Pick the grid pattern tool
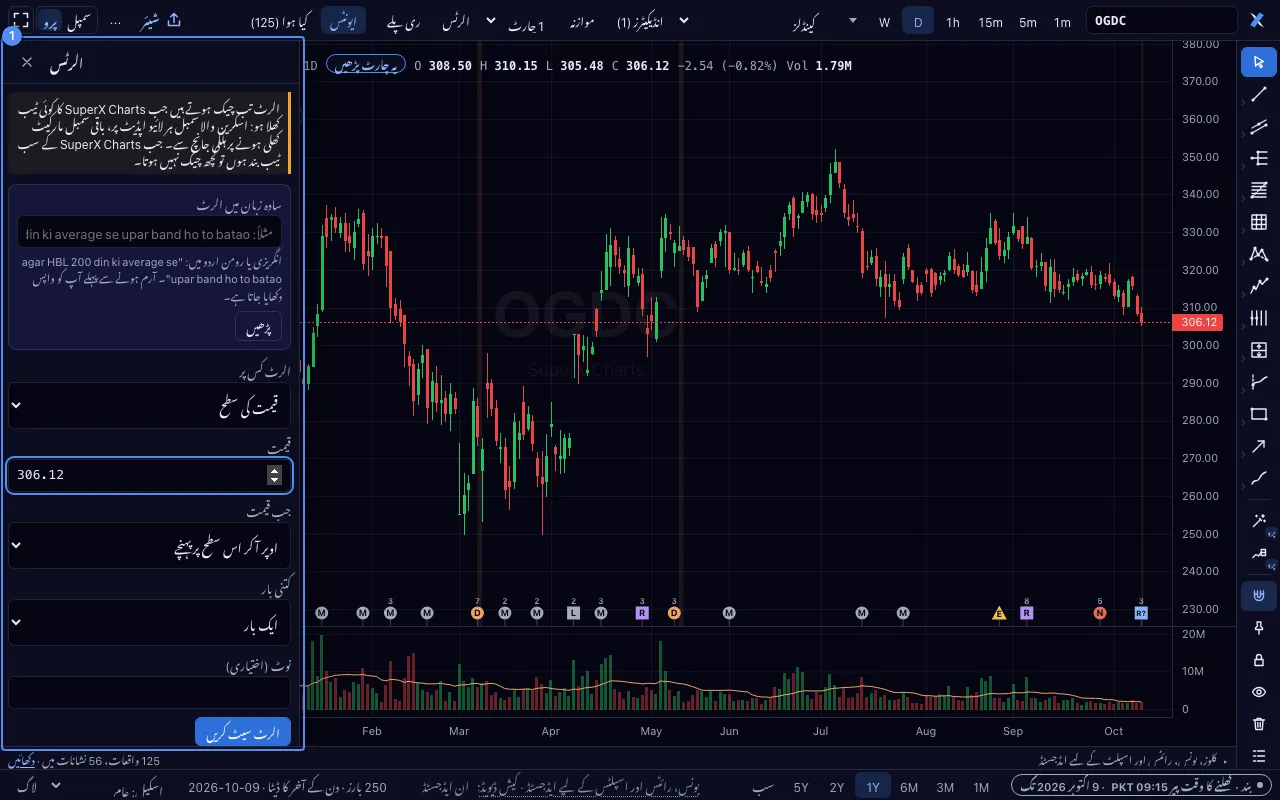1280x800 pixels. click(1258, 222)
